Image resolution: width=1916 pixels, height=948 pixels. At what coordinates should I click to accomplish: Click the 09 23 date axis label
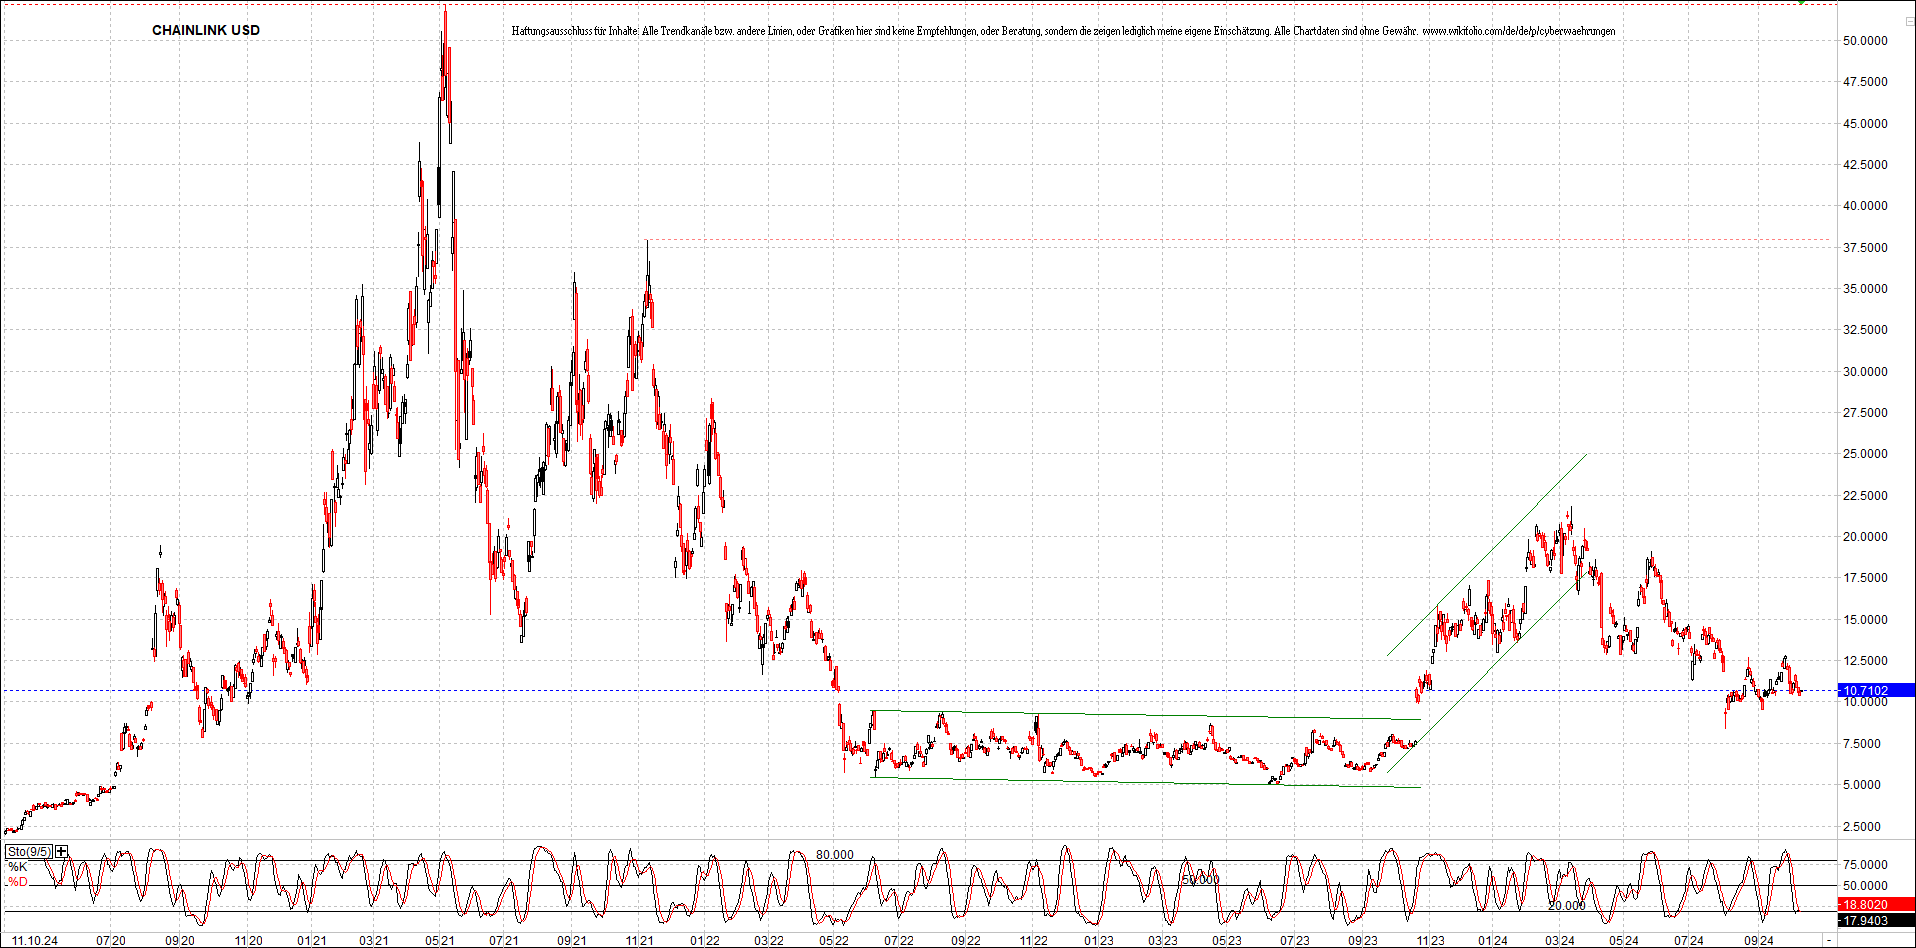1363,941
